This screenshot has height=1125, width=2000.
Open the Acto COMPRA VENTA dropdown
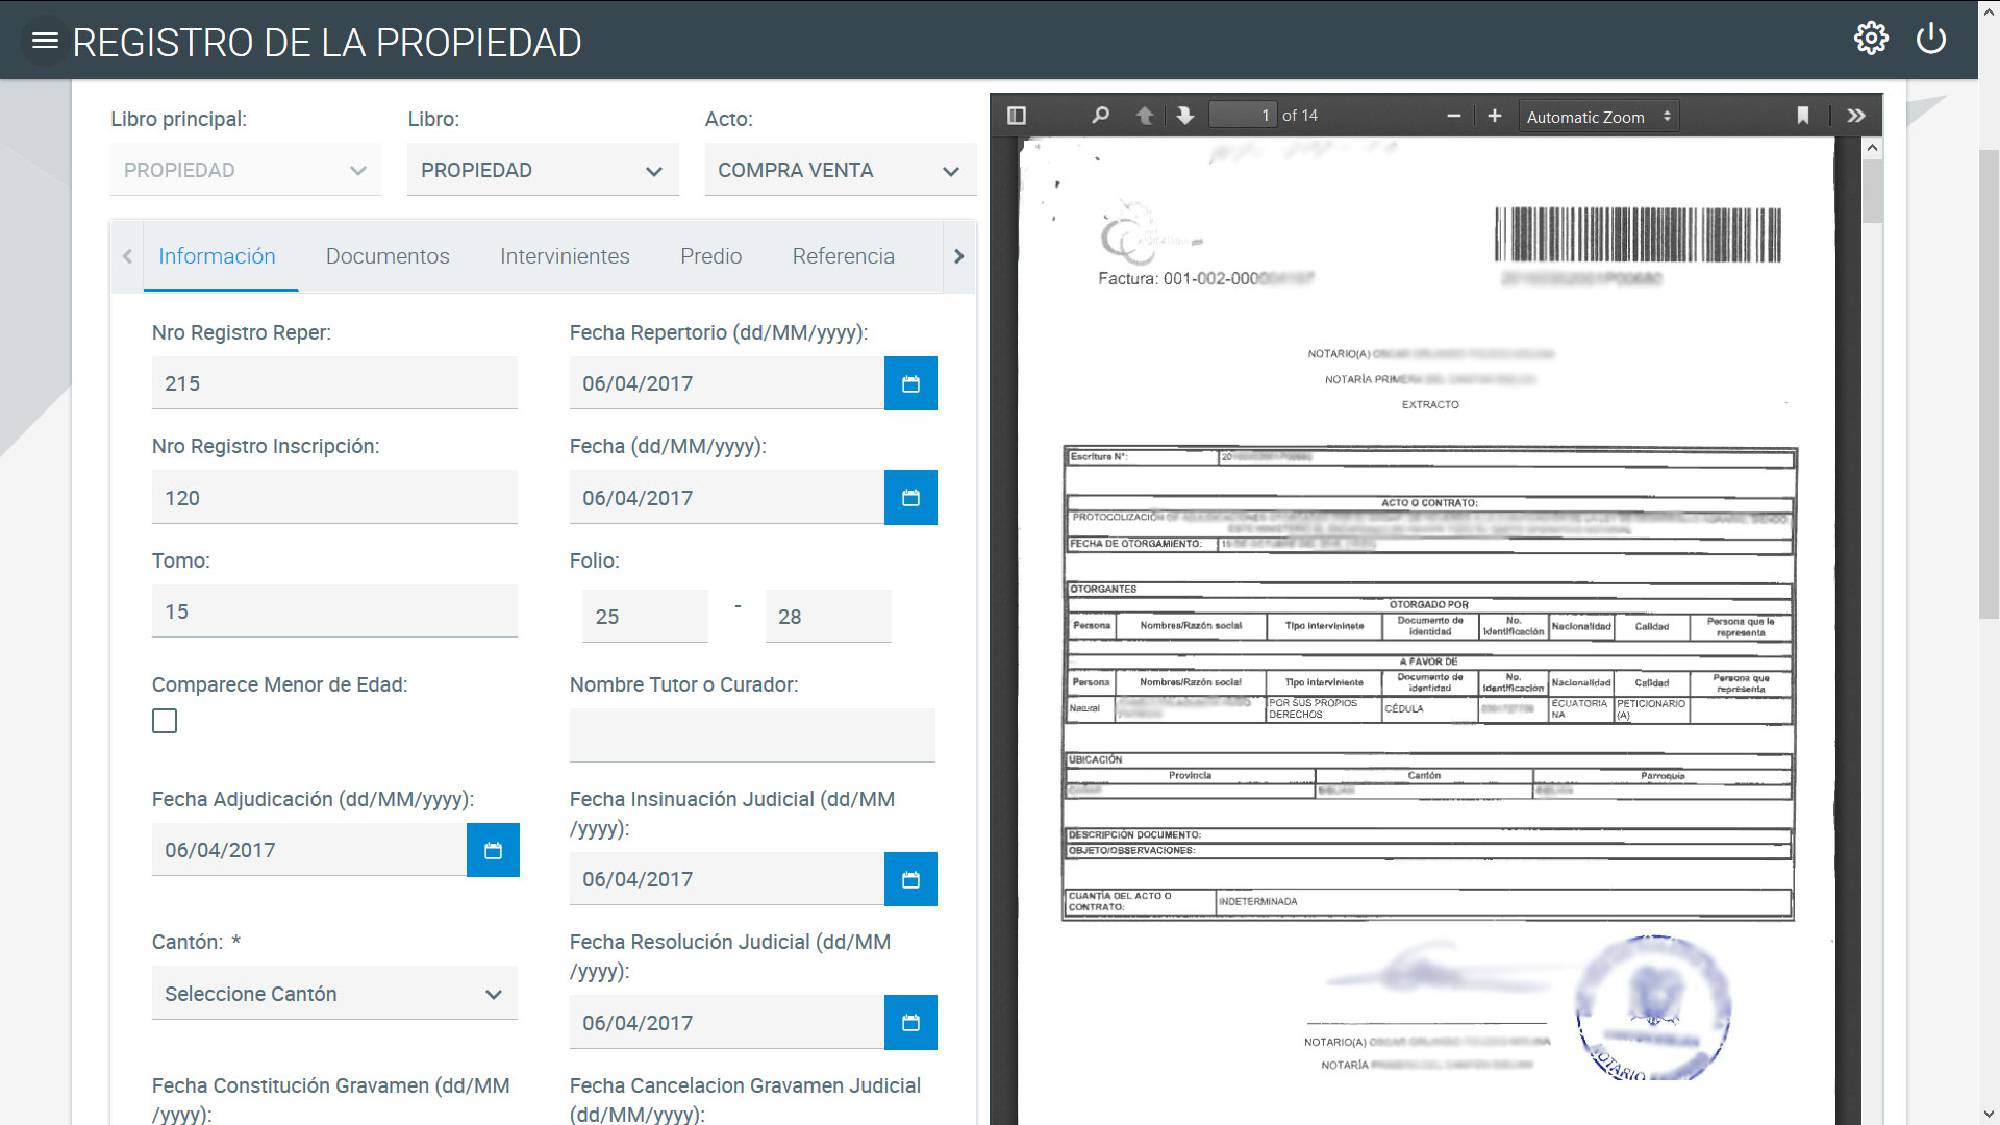click(x=840, y=170)
